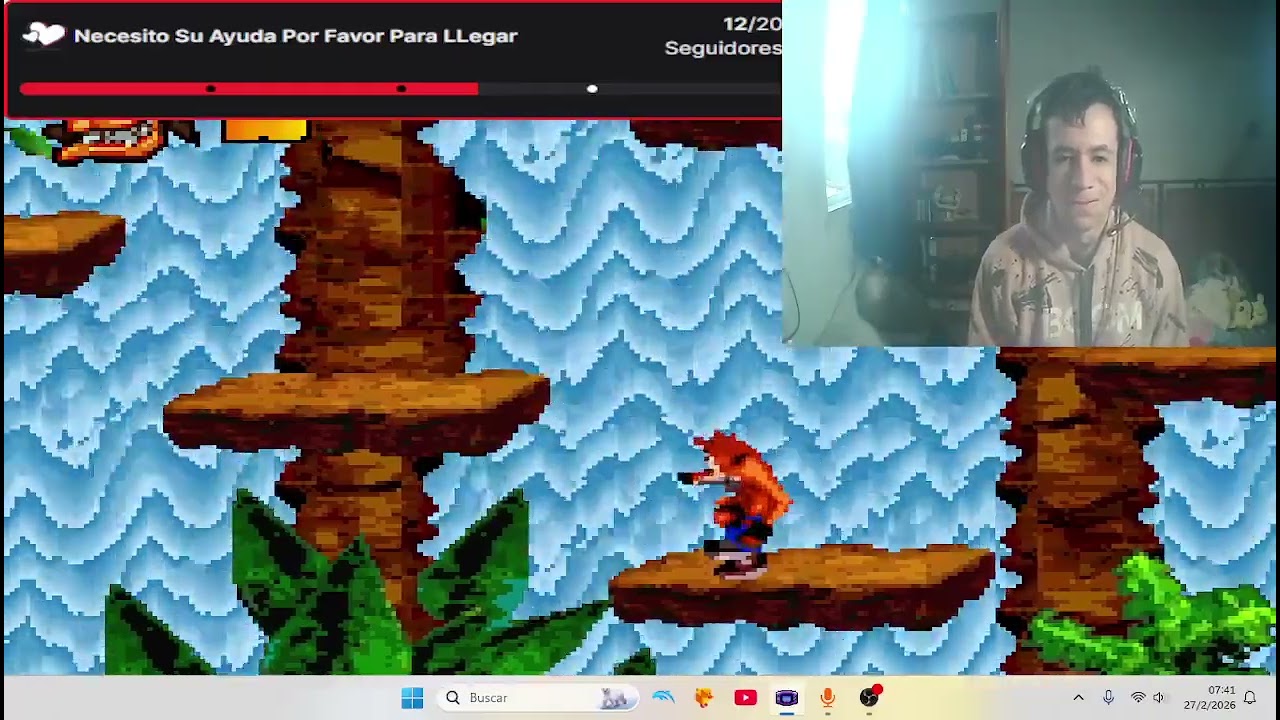The image size is (1280, 720).
Task: Open the volume speaker icon in tray
Action: [1159, 698]
